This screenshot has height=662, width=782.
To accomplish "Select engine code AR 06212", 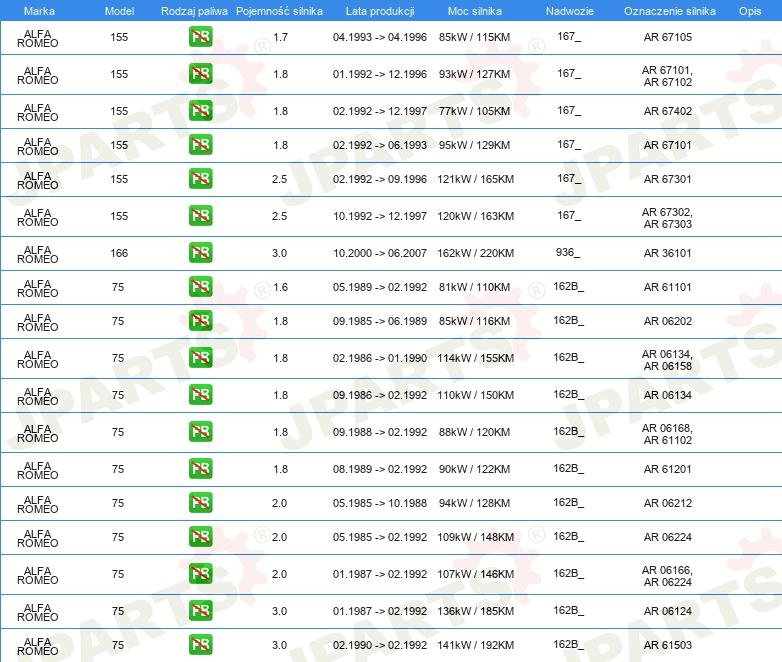I will click(x=667, y=503).
